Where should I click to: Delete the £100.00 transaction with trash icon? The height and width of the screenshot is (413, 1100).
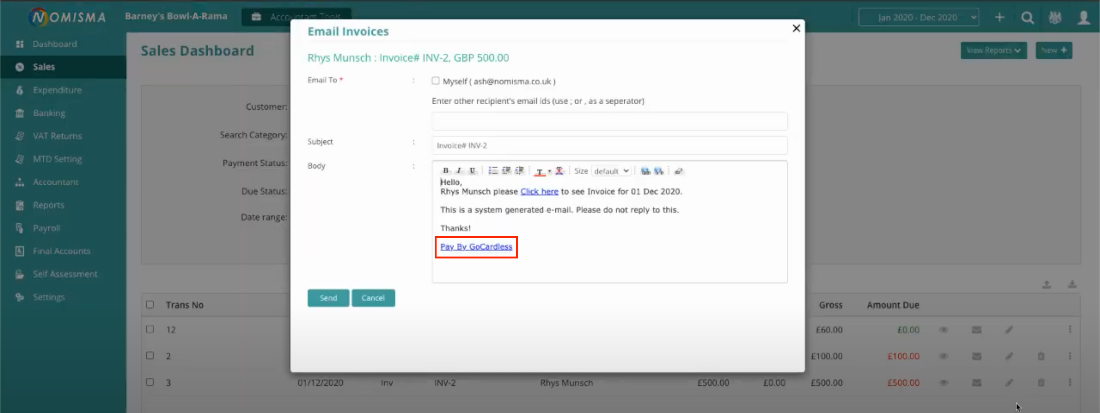[1041, 356]
